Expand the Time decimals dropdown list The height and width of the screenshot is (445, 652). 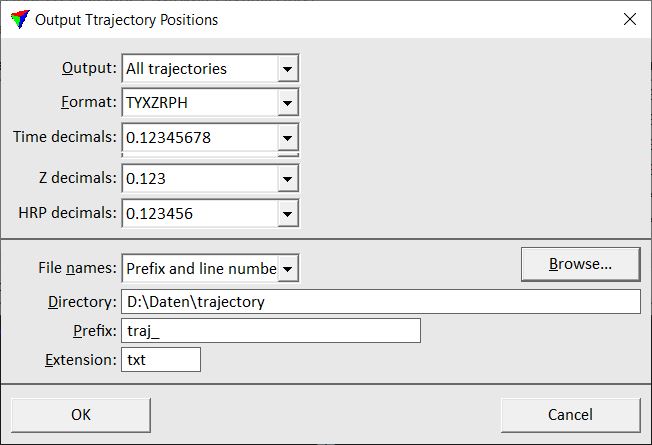pos(210,138)
